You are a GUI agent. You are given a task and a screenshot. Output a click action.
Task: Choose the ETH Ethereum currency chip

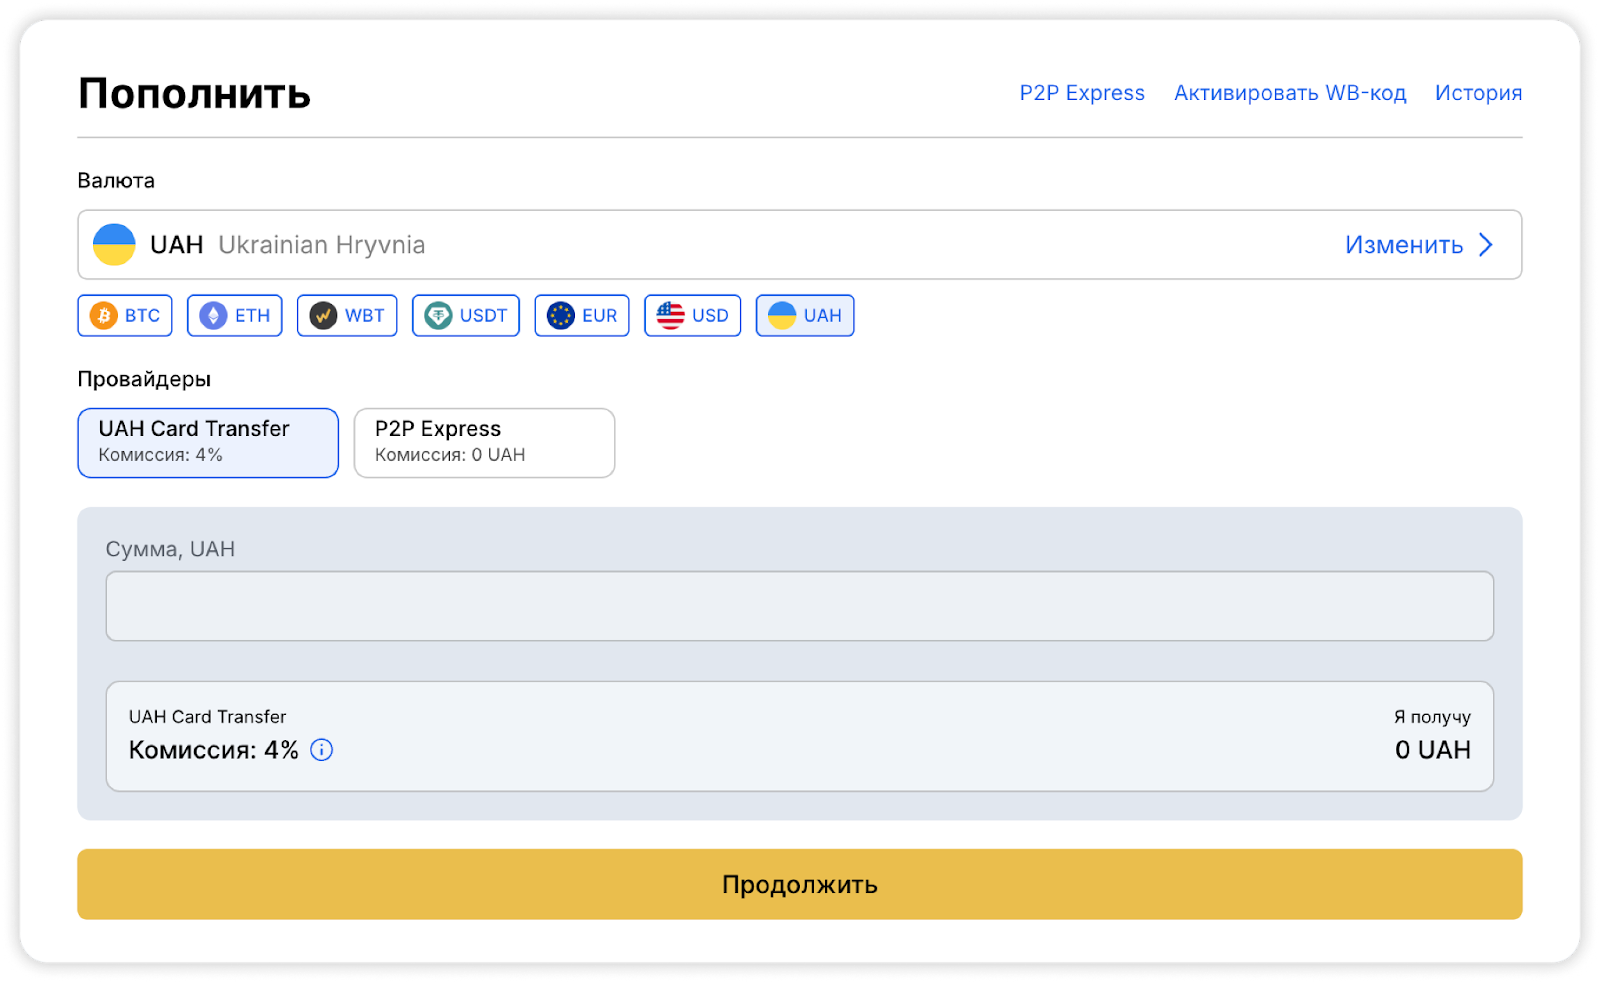tap(235, 316)
